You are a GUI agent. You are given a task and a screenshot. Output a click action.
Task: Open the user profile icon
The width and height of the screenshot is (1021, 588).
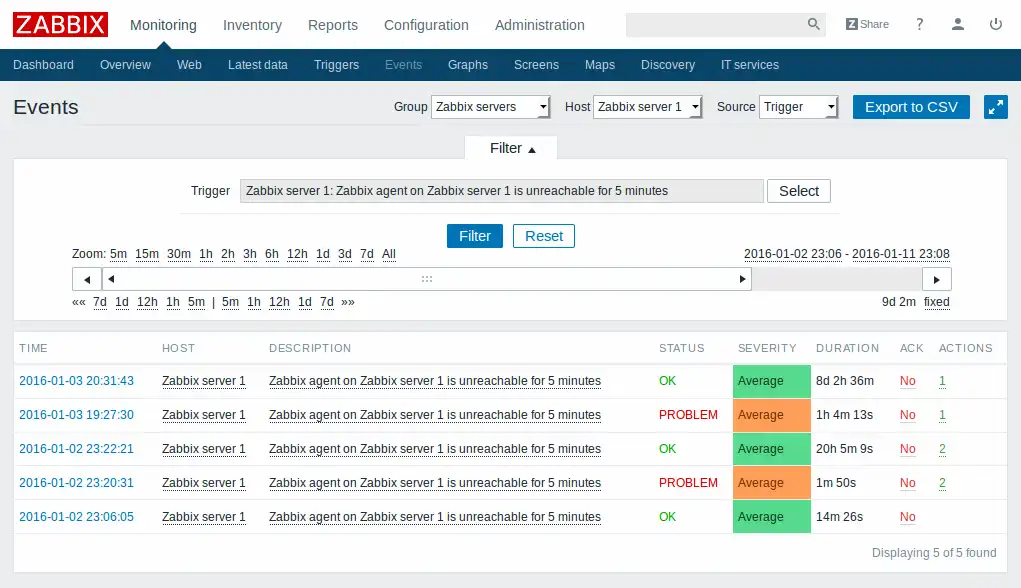pos(957,24)
